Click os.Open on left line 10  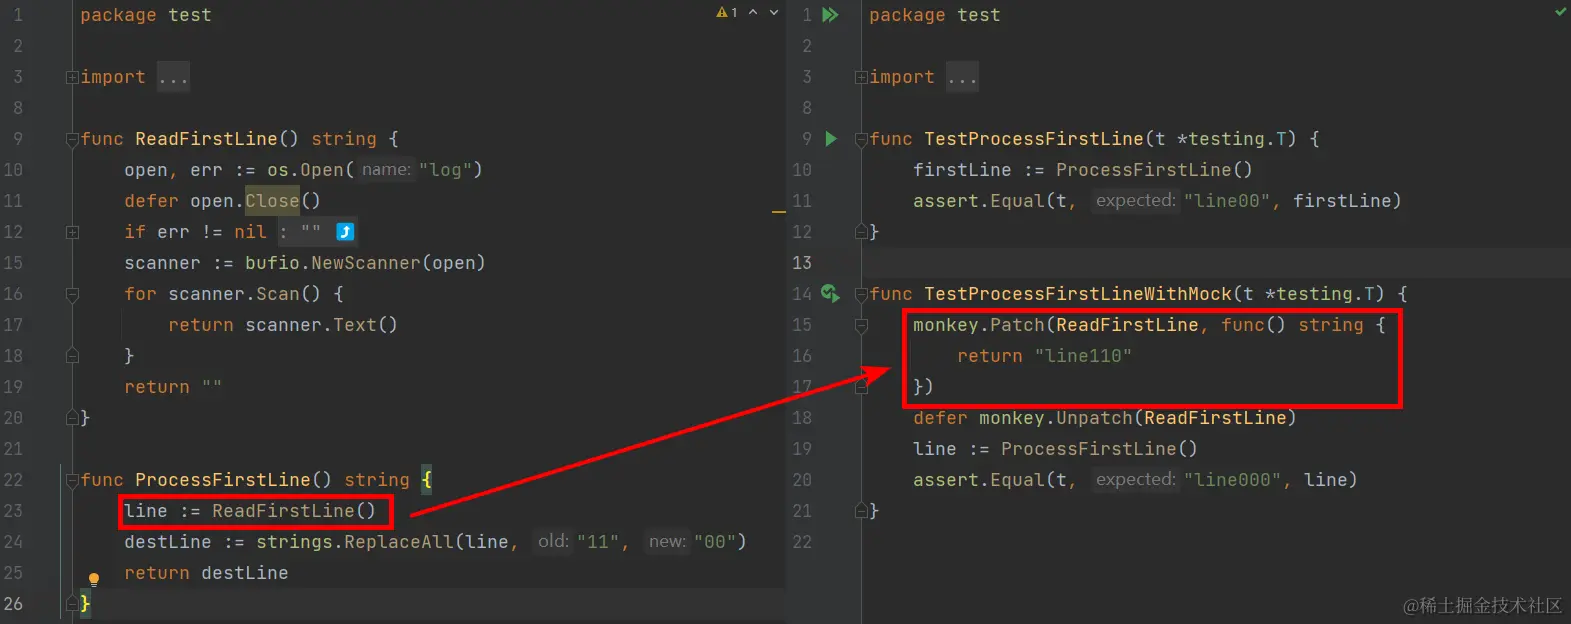[x=305, y=170]
